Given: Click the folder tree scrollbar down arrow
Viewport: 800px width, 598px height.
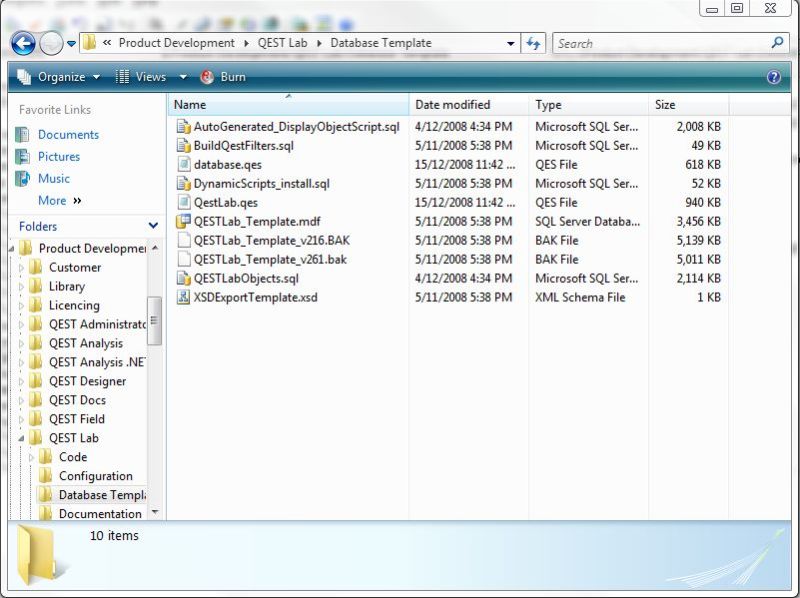Looking at the screenshot, I should pyautogui.click(x=154, y=512).
